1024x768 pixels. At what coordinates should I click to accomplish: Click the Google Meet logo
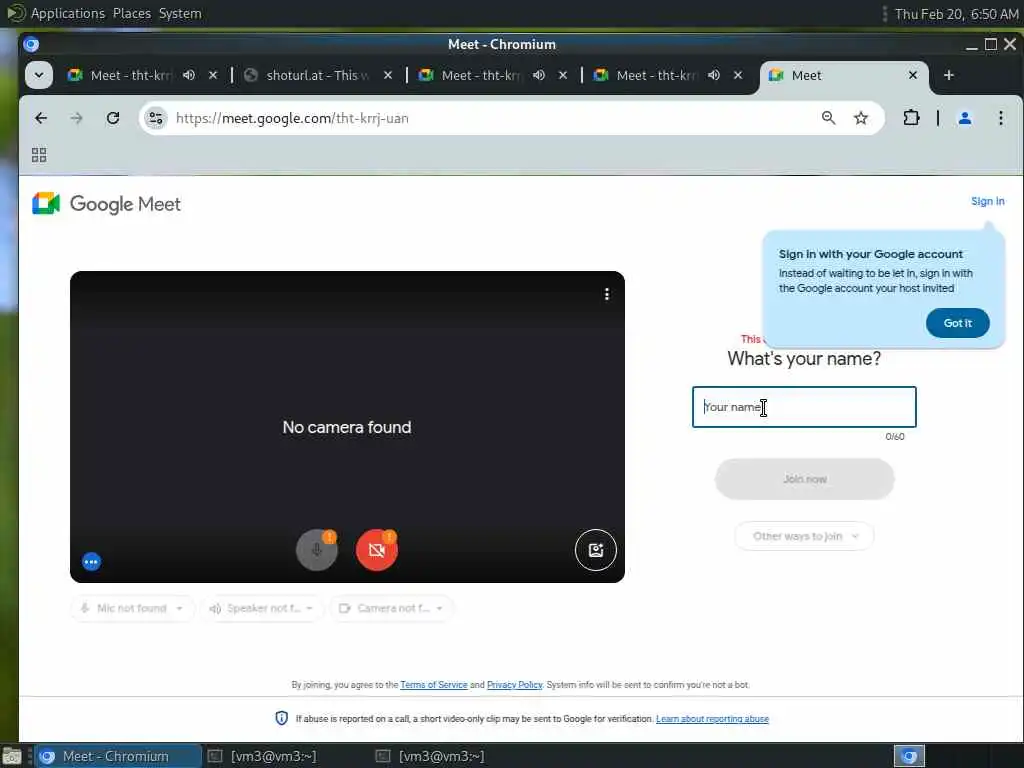[x=106, y=204]
